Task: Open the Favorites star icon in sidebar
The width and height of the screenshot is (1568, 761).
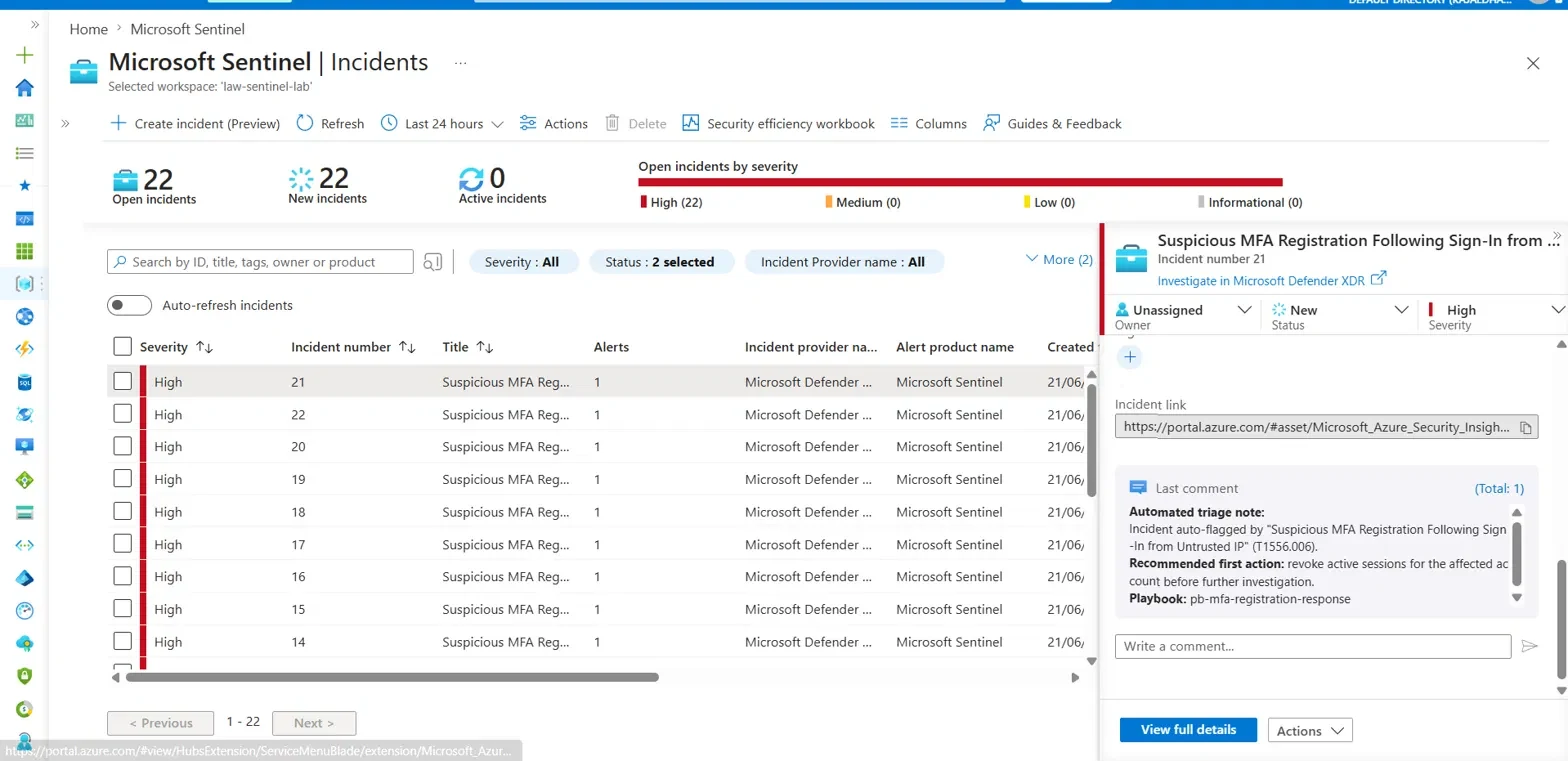Action: 25,186
